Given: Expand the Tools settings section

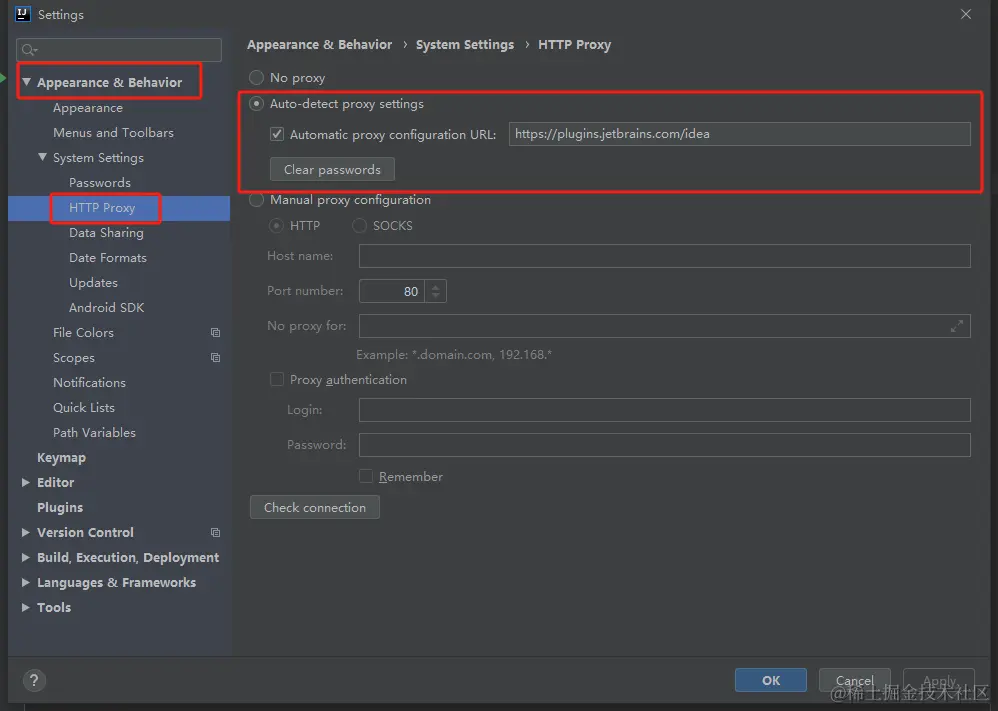Looking at the screenshot, I should coord(25,607).
